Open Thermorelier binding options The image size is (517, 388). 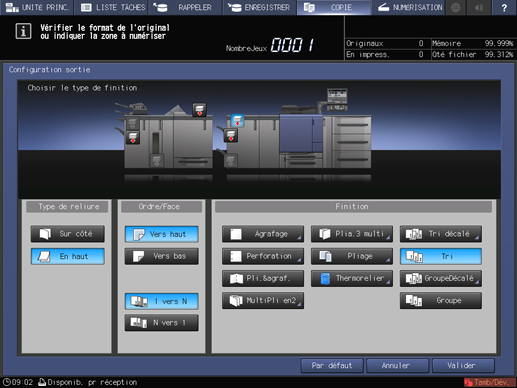[352, 278]
